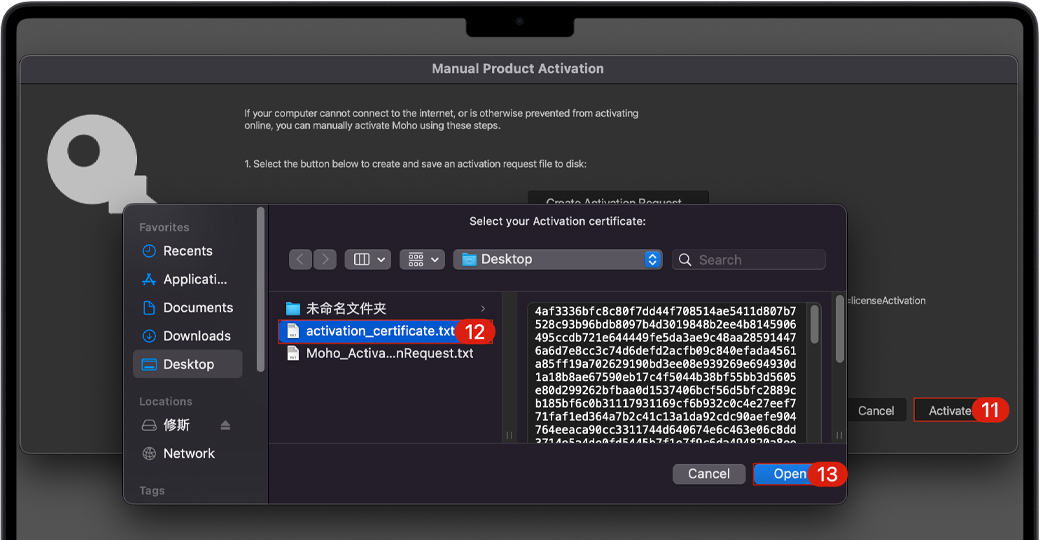
Task: Open the Desktop location popup menu
Action: tap(558, 259)
